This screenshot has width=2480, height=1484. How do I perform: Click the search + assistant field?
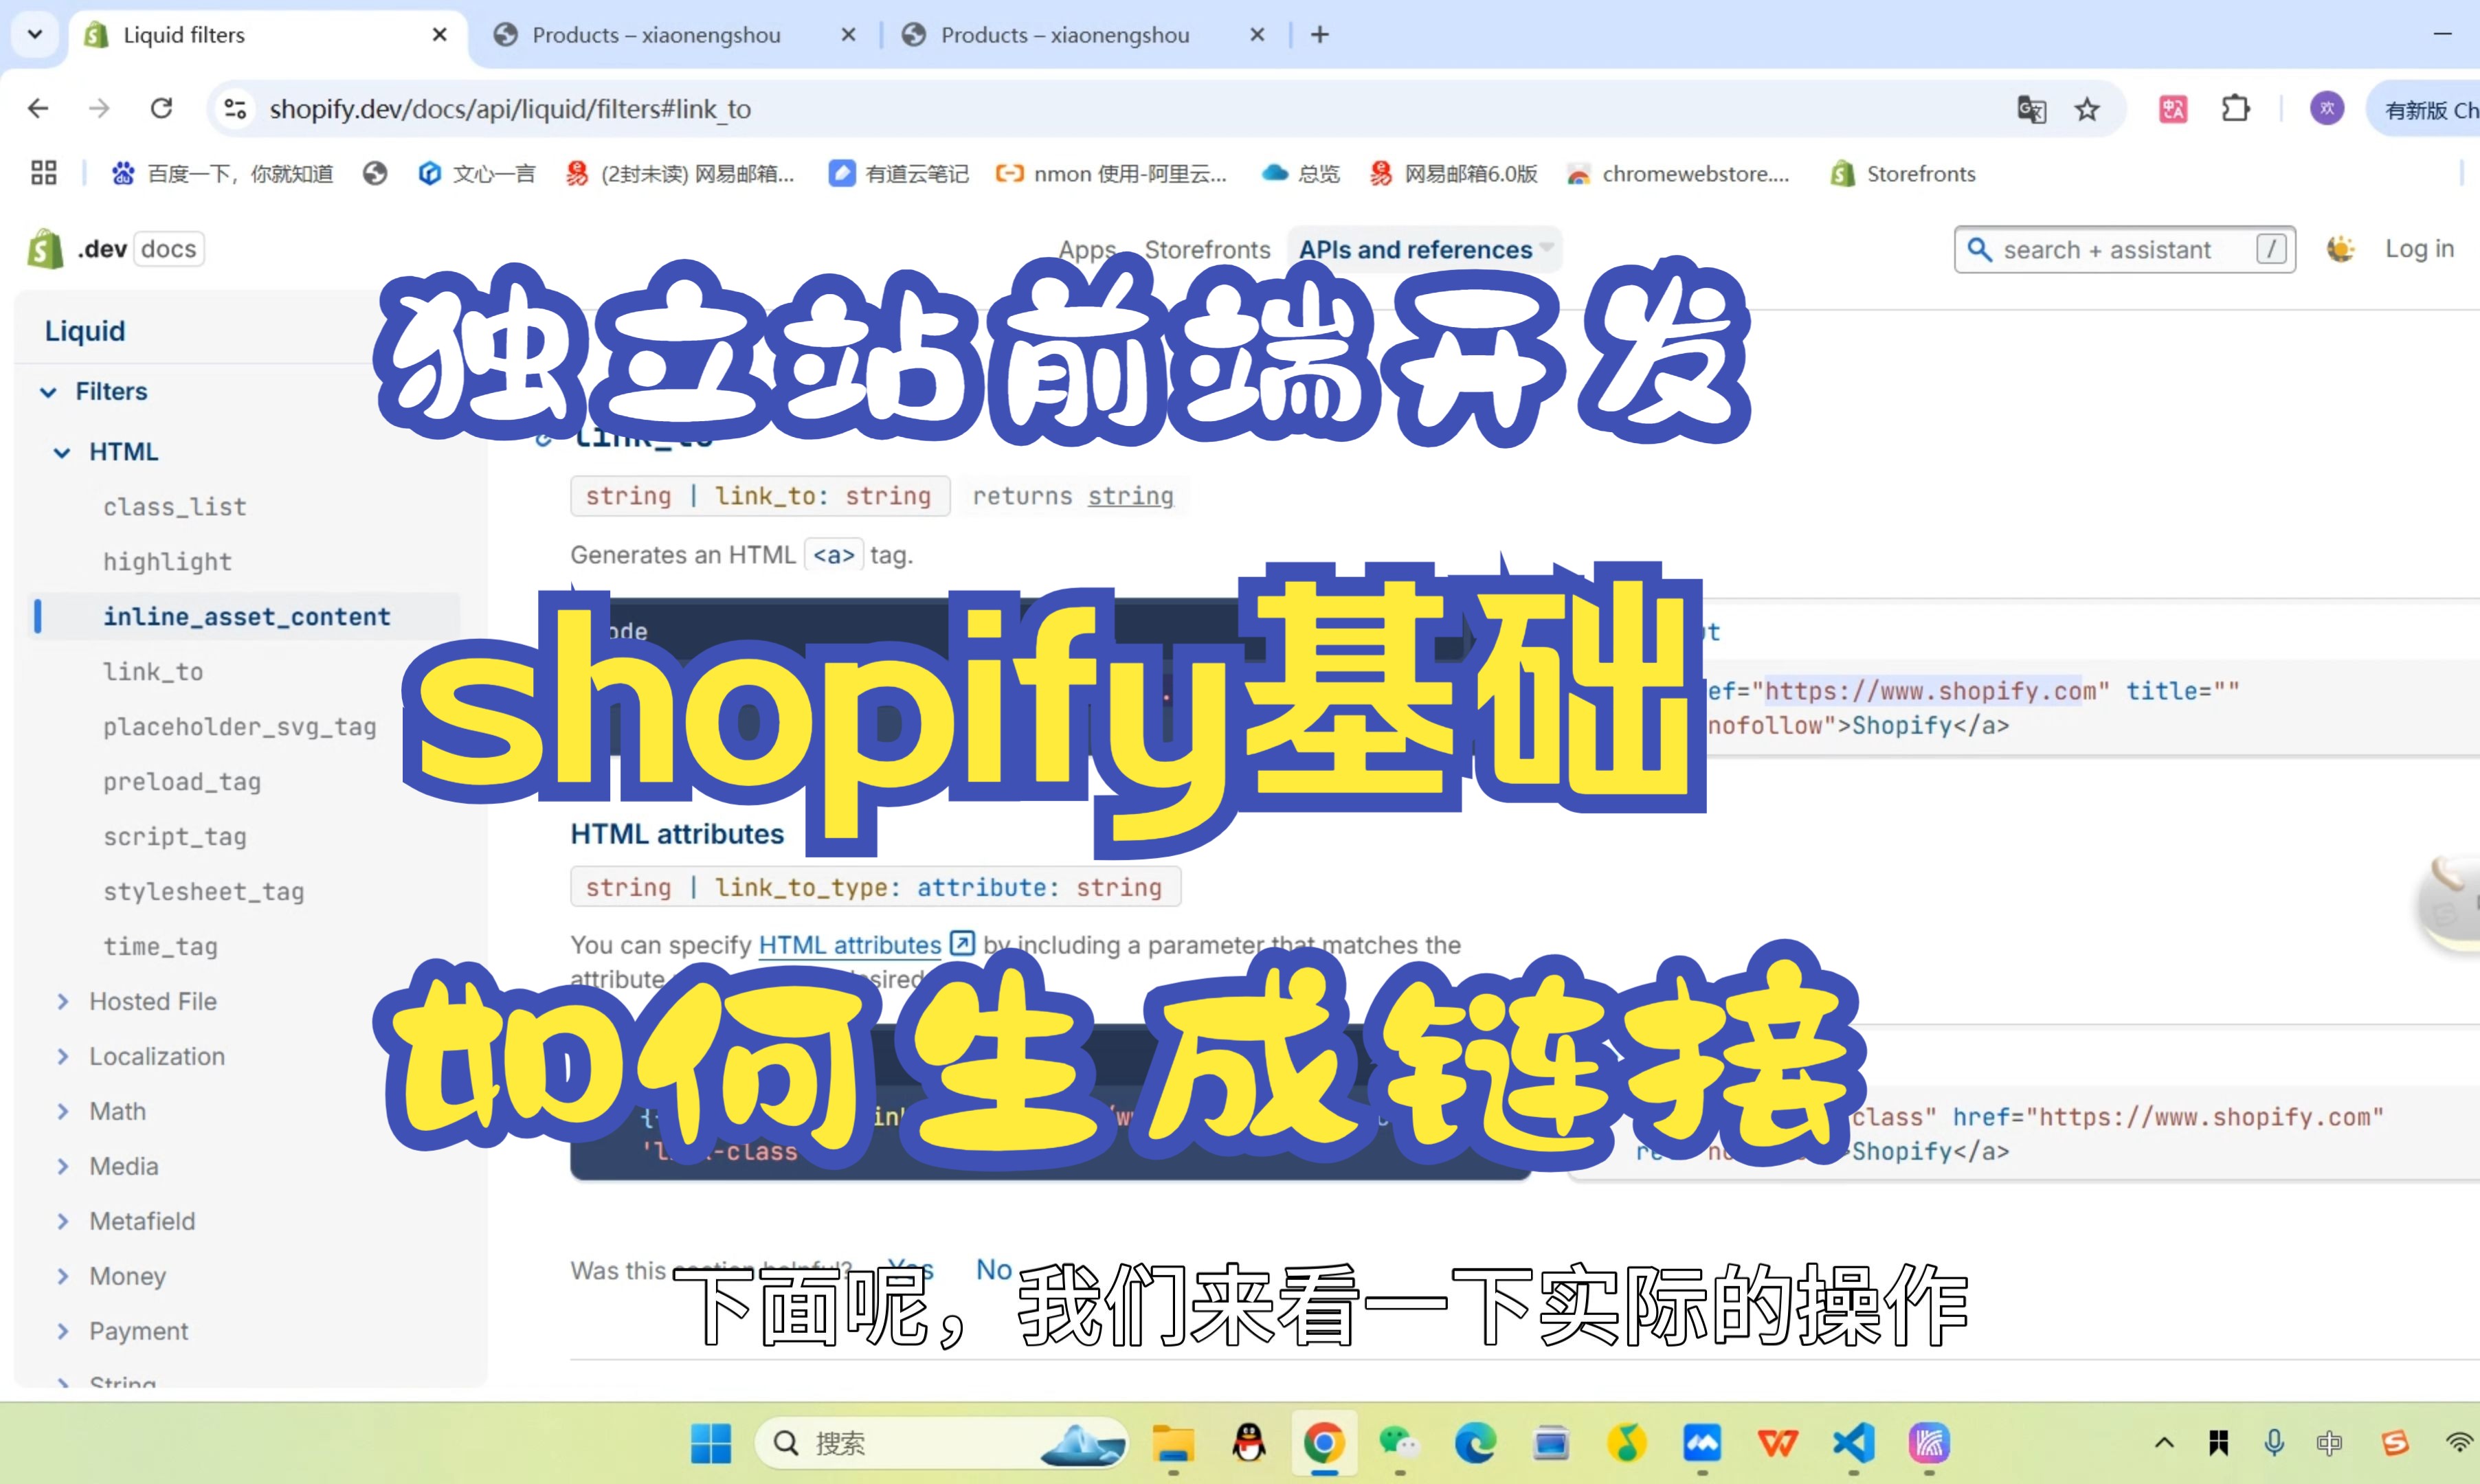click(2124, 249)
